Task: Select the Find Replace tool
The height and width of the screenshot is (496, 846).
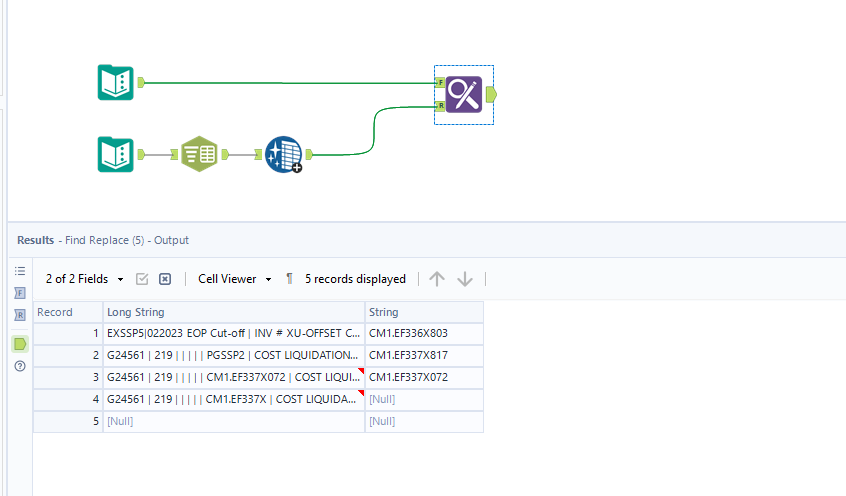Action: (x=464, y=94)
